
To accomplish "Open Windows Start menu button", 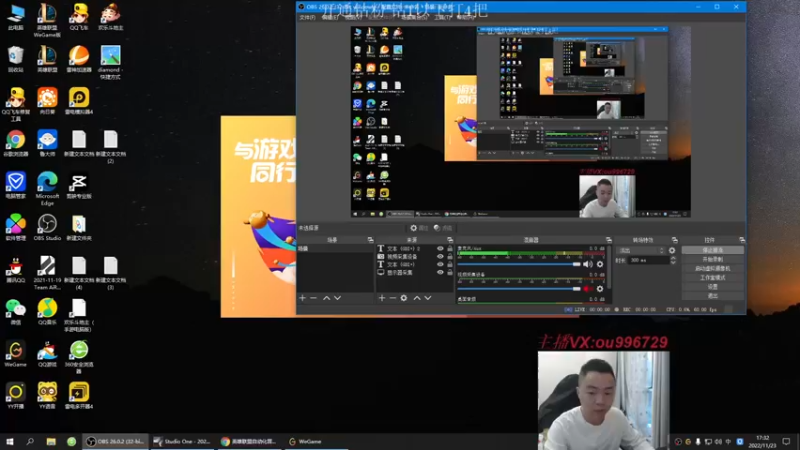I will click(x=10, y=442).
